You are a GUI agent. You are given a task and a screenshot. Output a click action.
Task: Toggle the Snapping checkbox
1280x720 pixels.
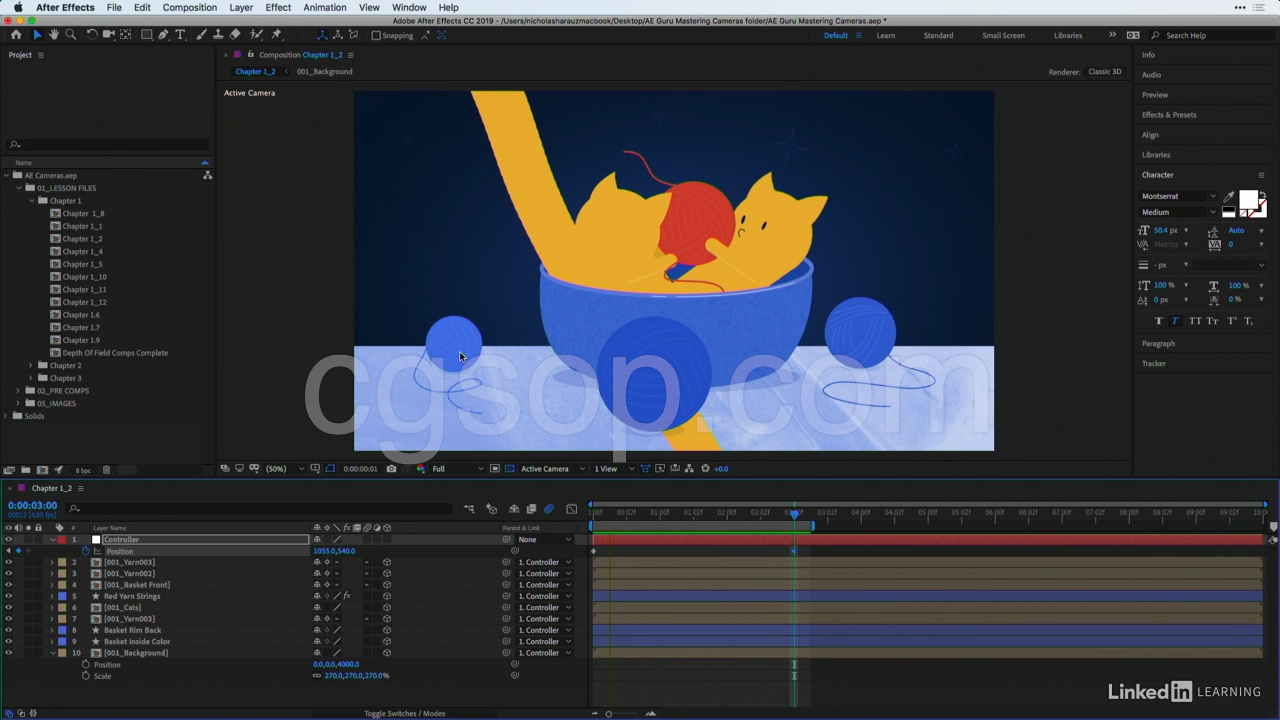(376, 35)
